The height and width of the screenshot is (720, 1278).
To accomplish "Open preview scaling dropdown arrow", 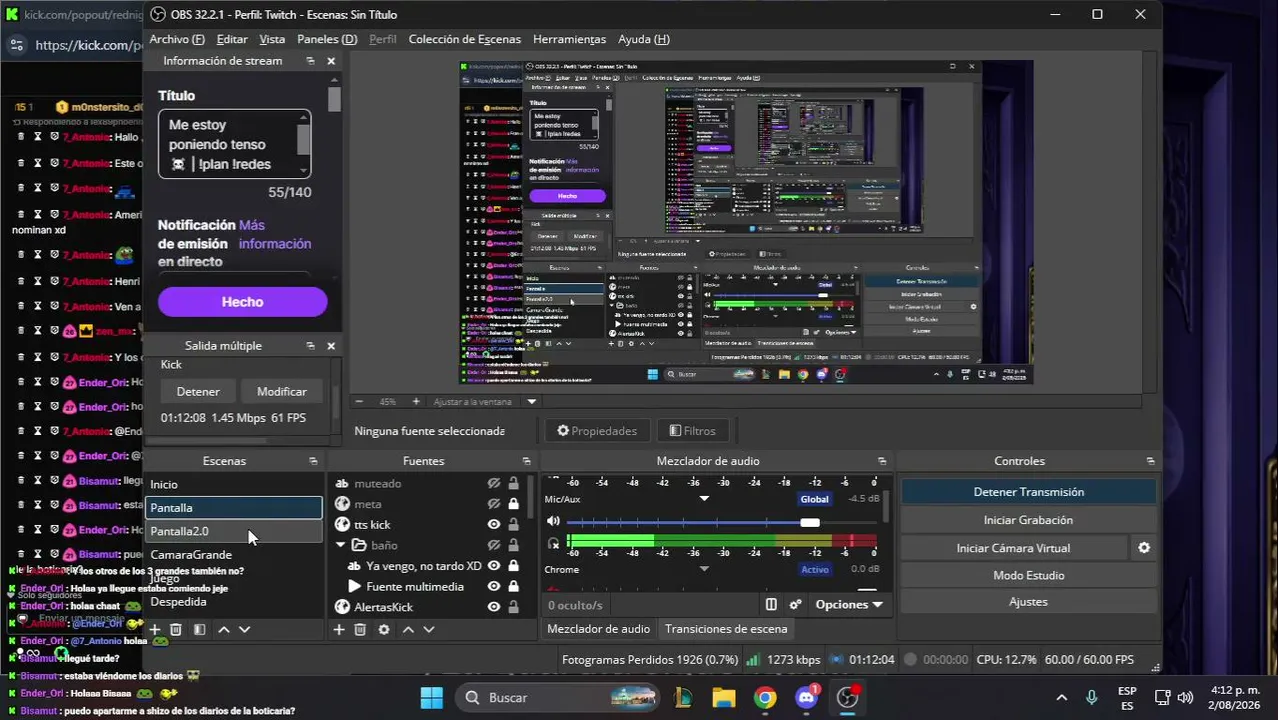I will [532, 401].
